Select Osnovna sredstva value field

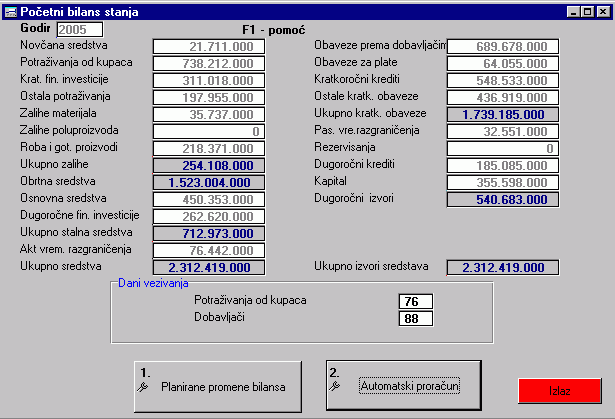point(209,199)
